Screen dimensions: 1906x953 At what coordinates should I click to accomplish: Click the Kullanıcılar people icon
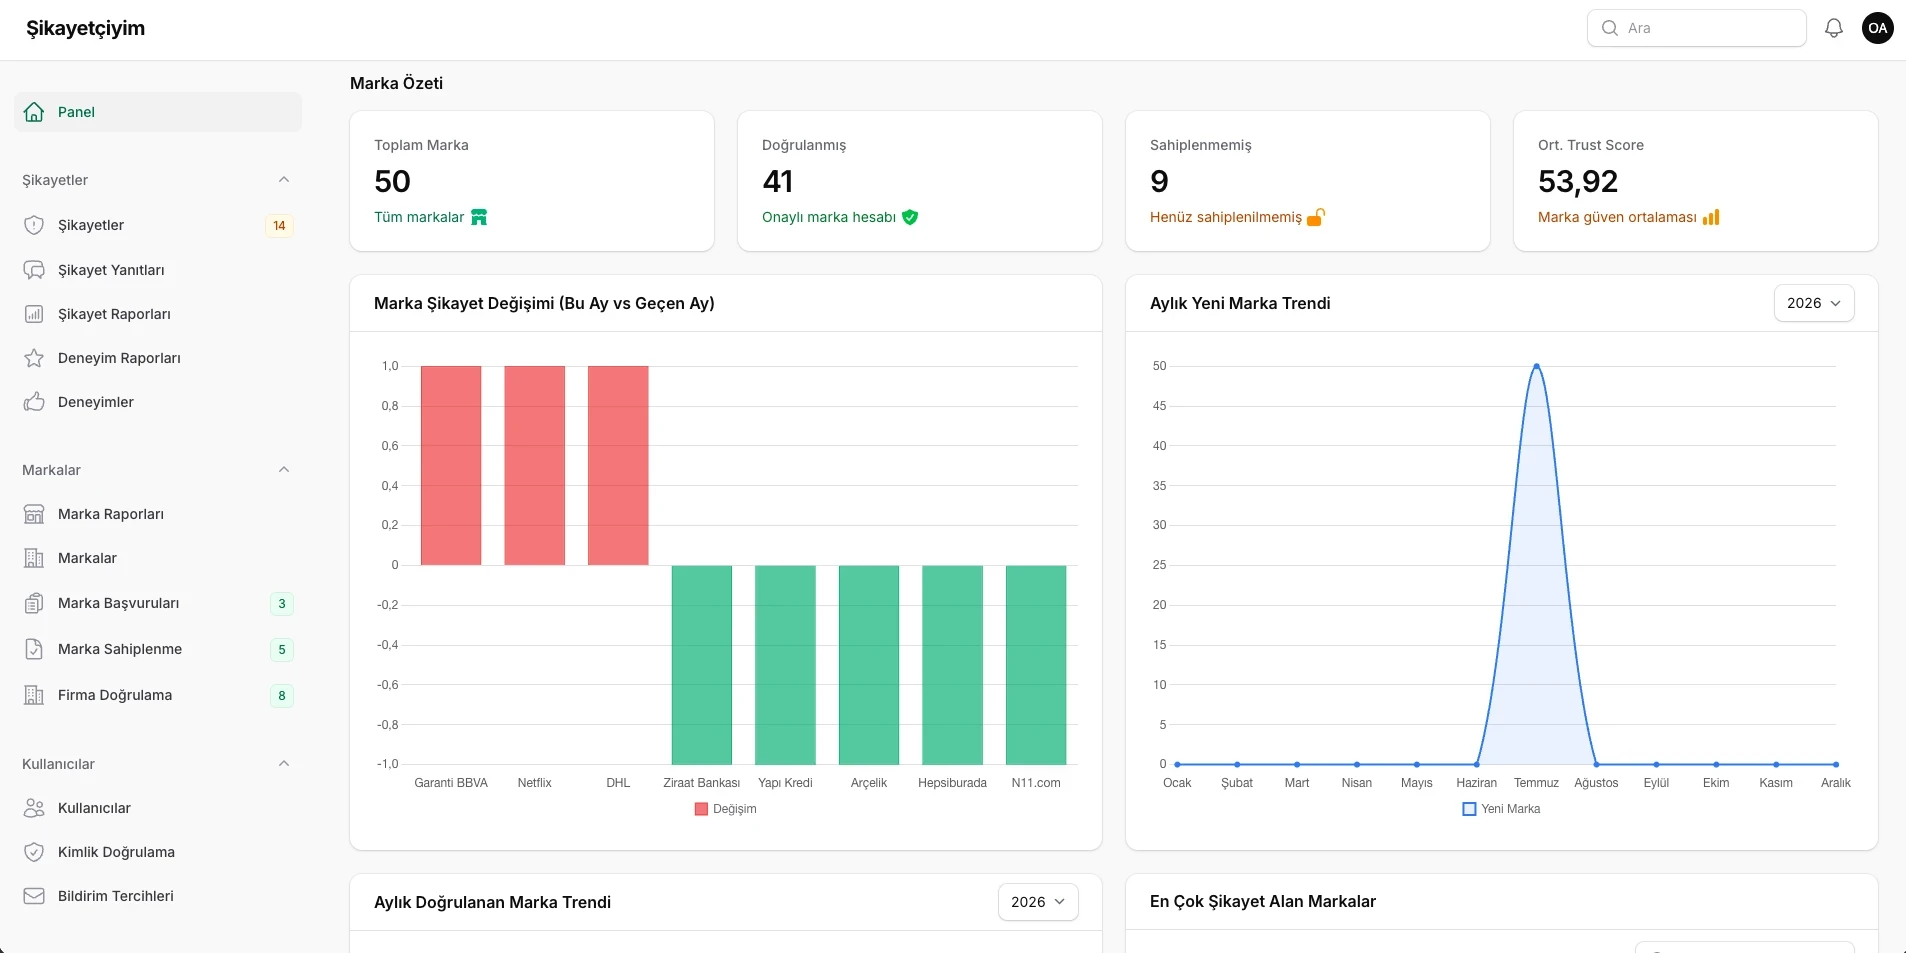coord(34,808)
